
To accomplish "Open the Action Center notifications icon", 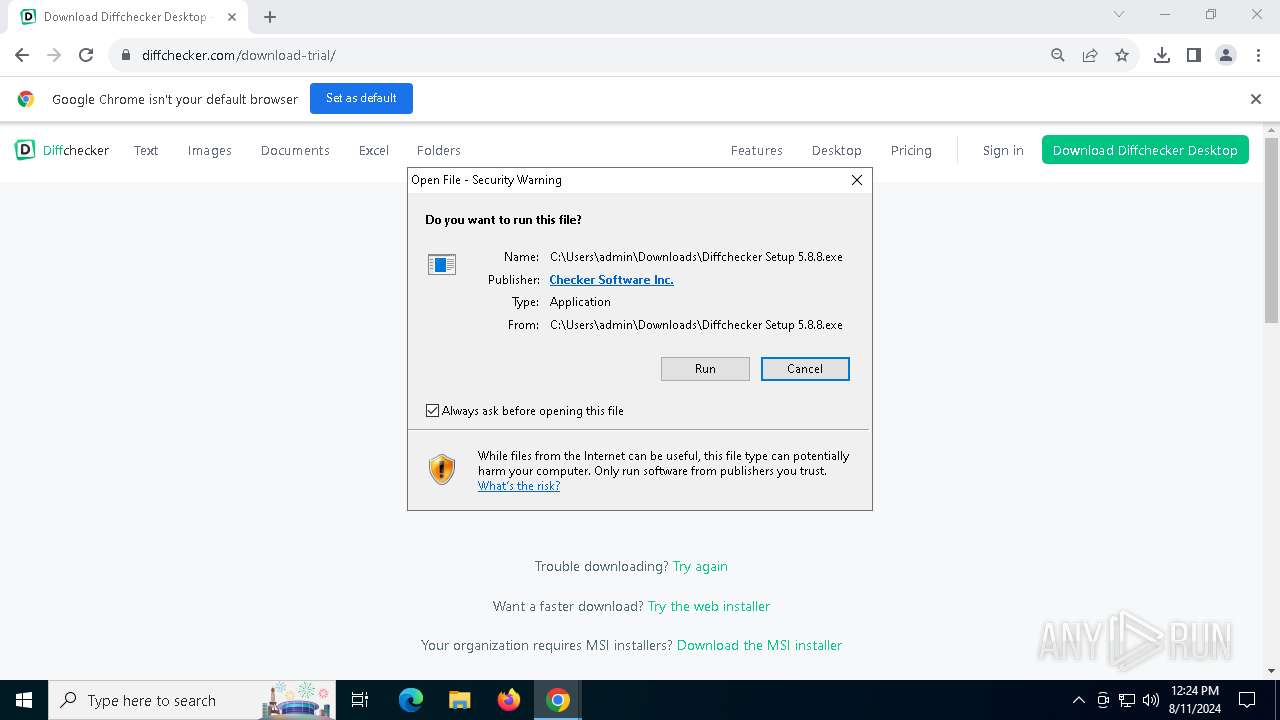I will pyautogui.click(x=1247, y=700).
